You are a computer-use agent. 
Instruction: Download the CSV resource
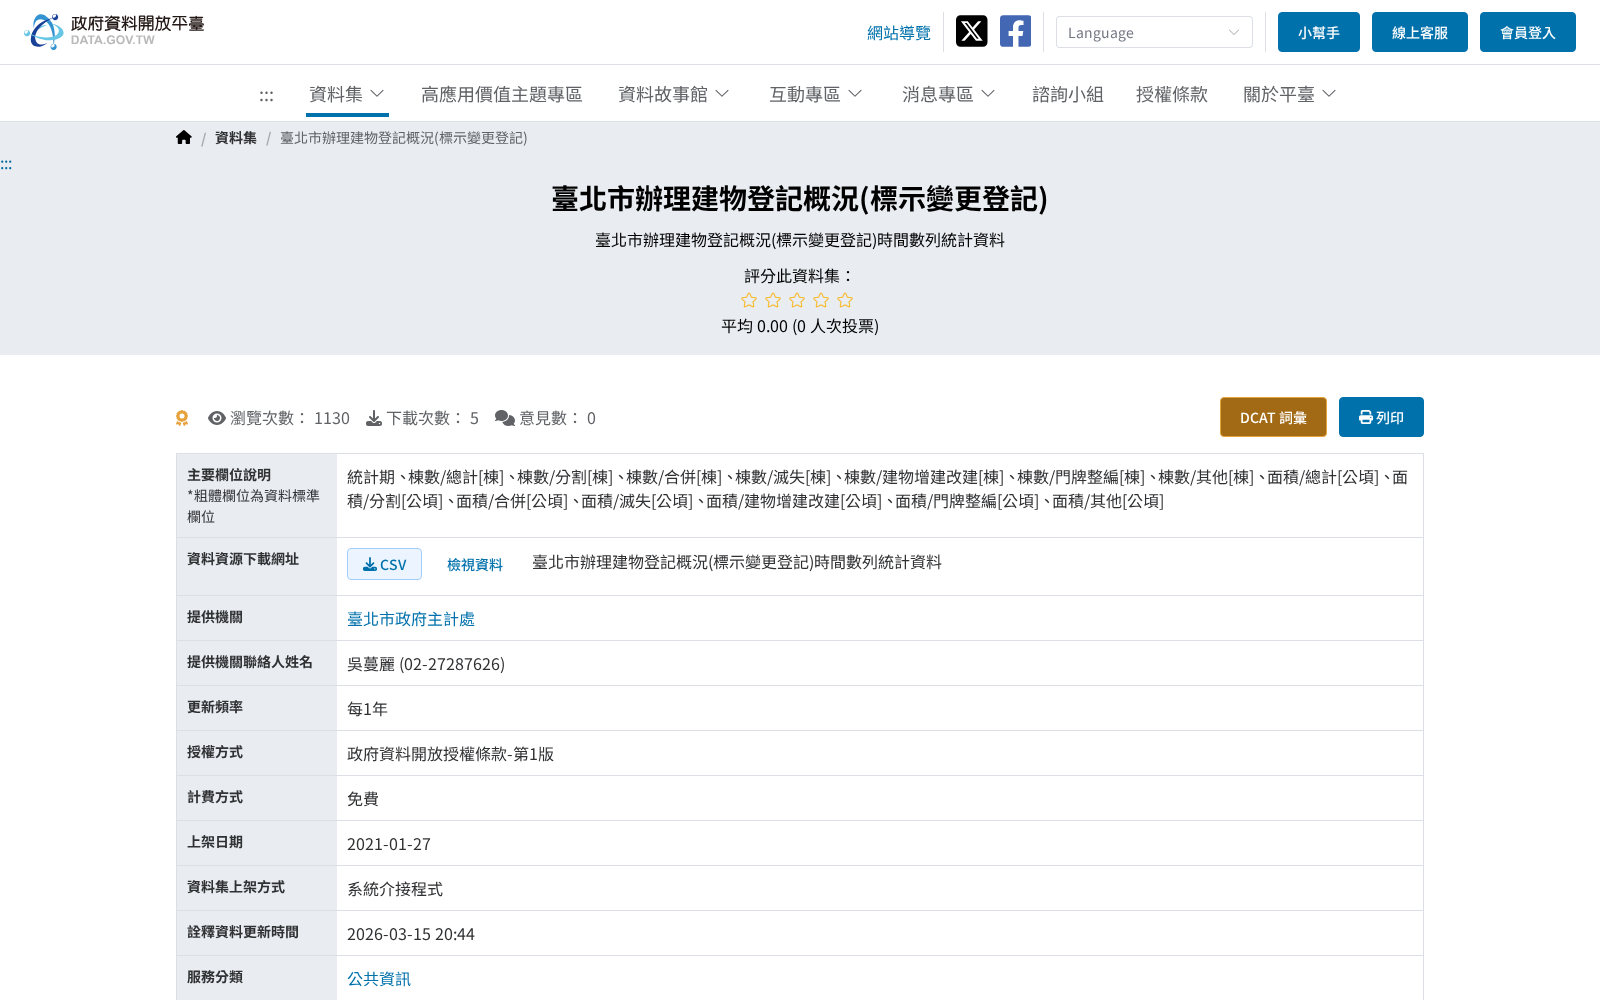(384, 564)
